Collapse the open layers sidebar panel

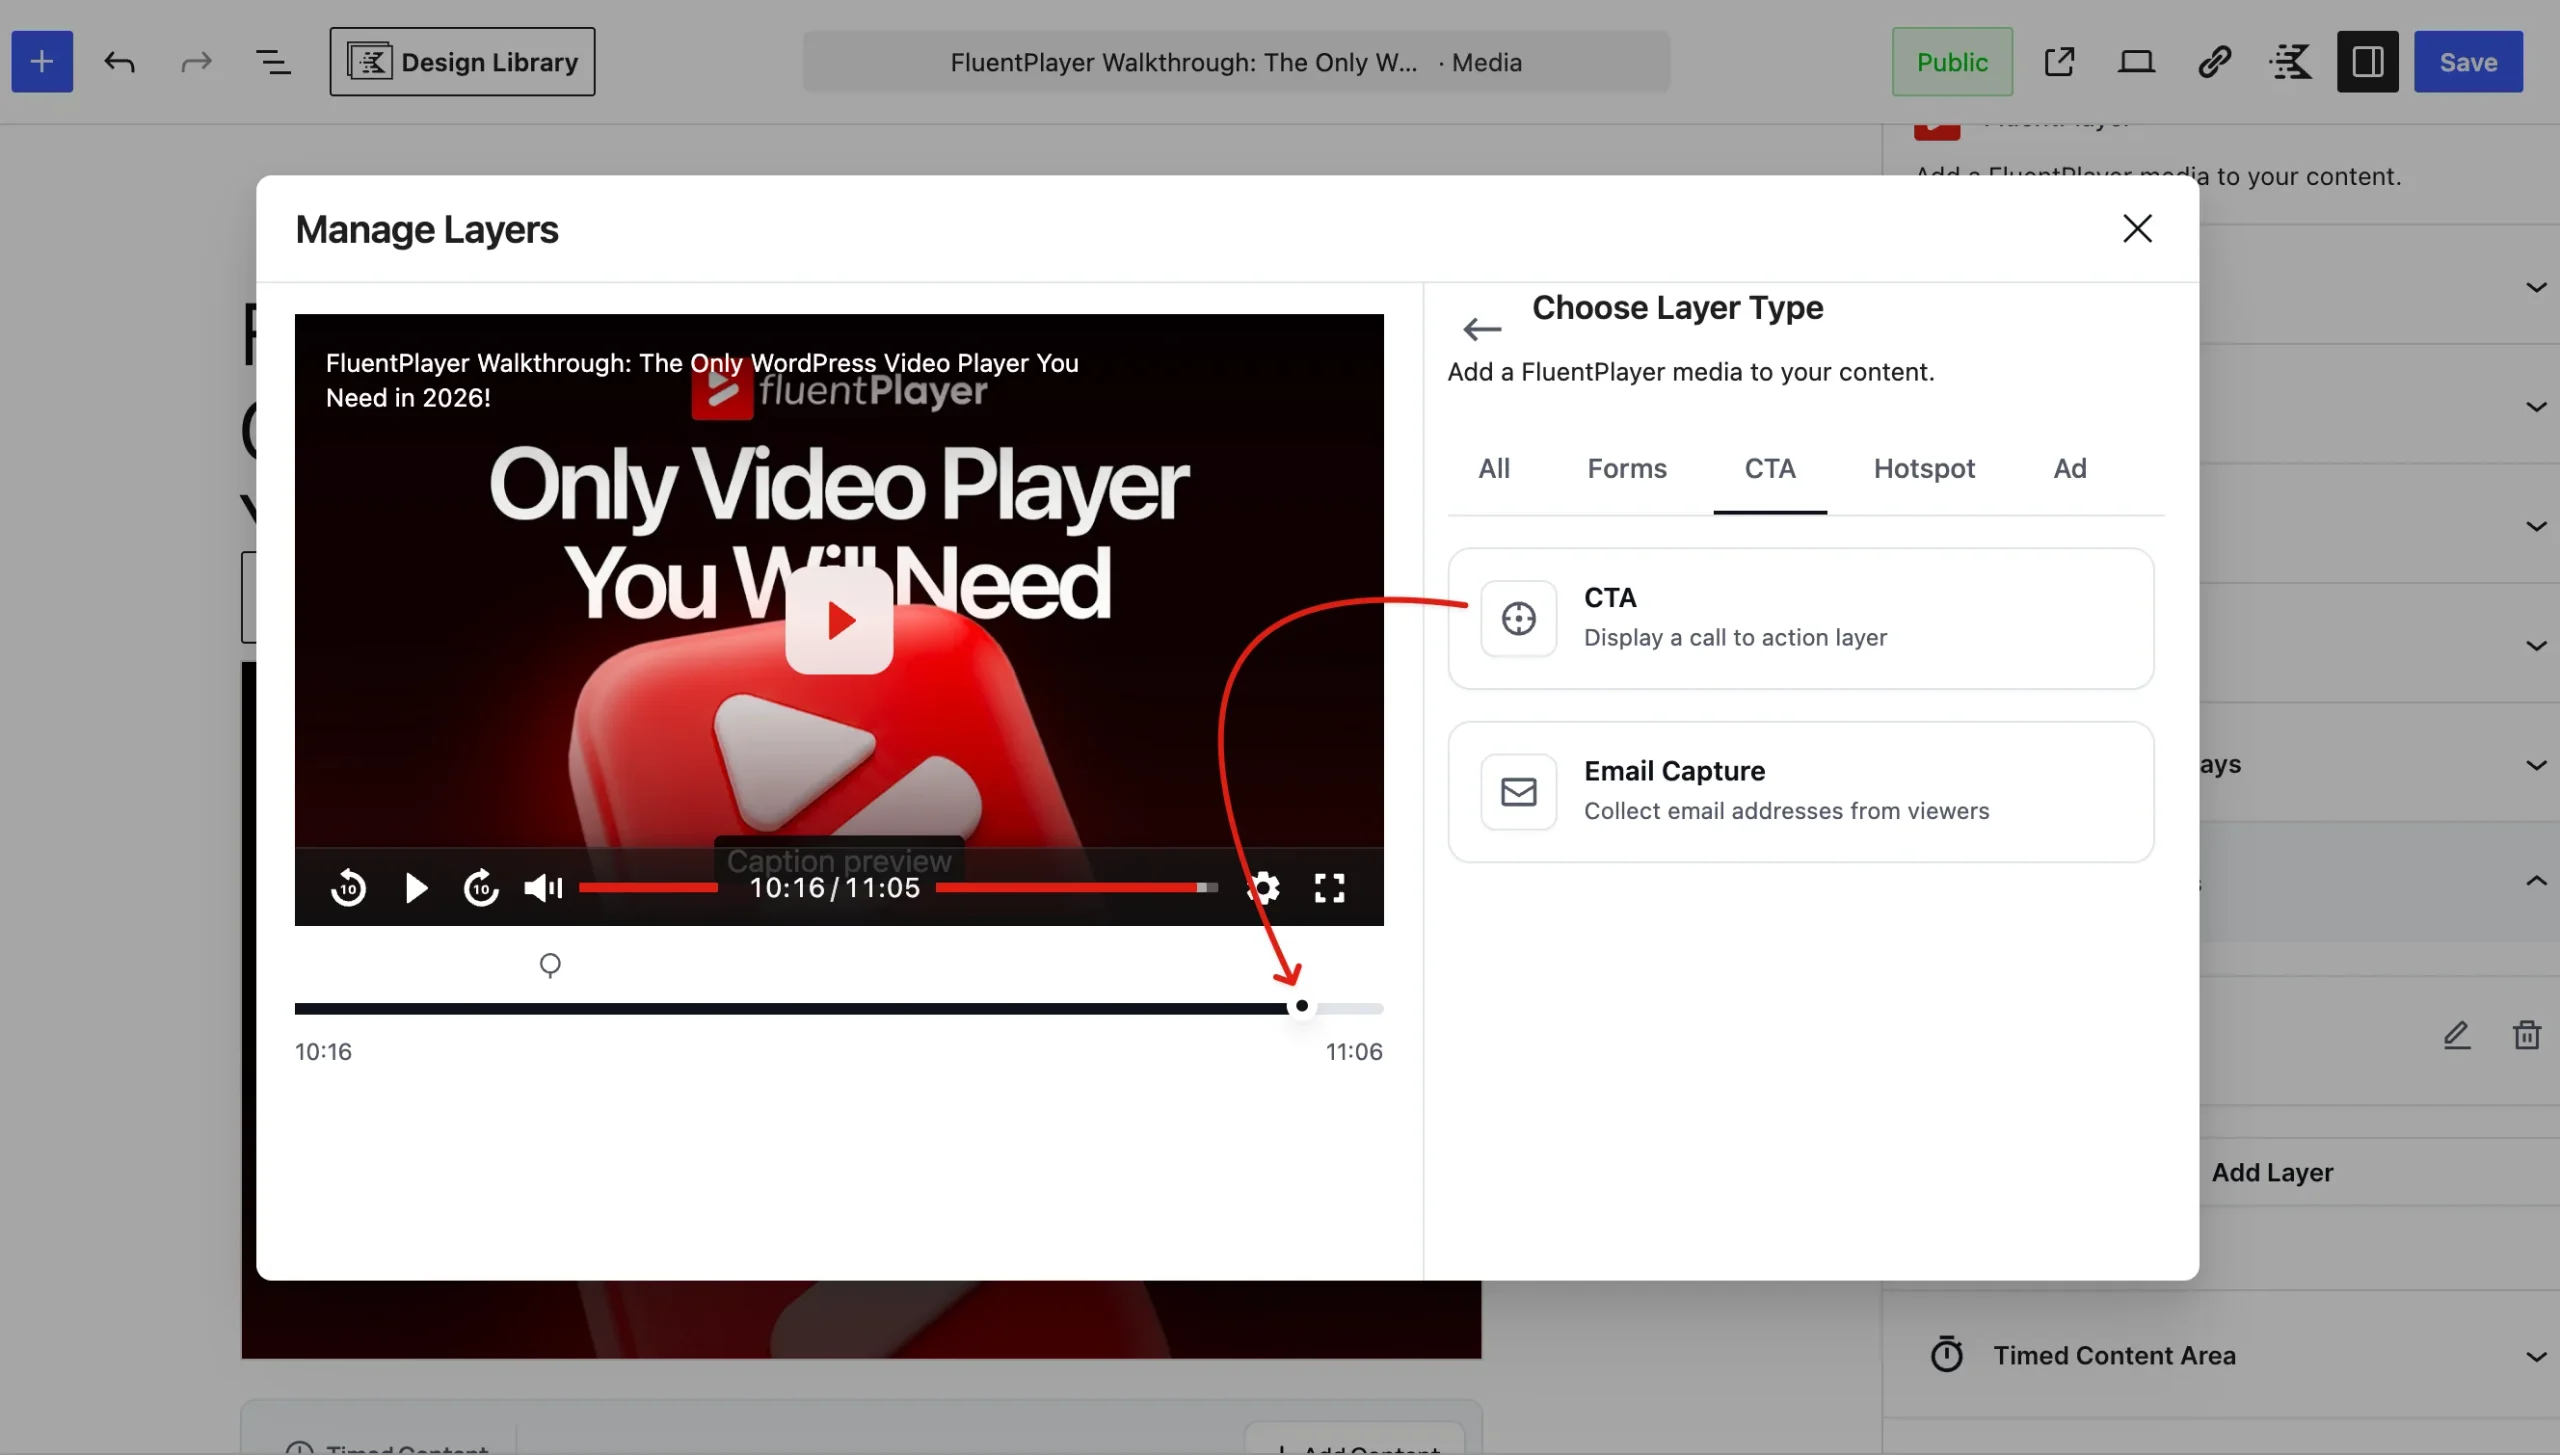click(x=2536, y=882)
